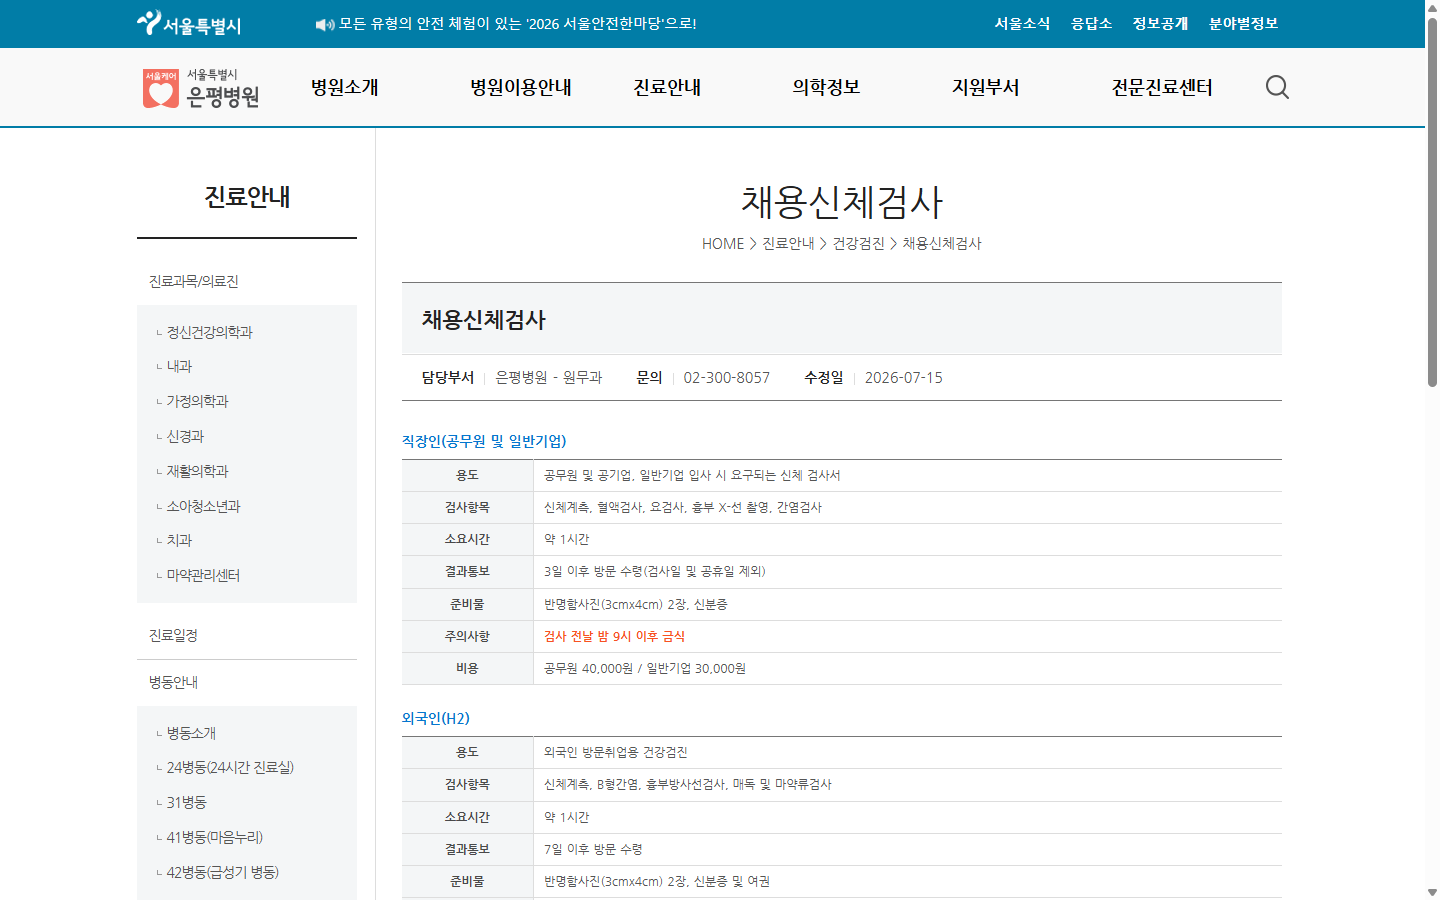
Task: Select 42병동(급성기 병동) in sidebar
Action: (223, 872)
